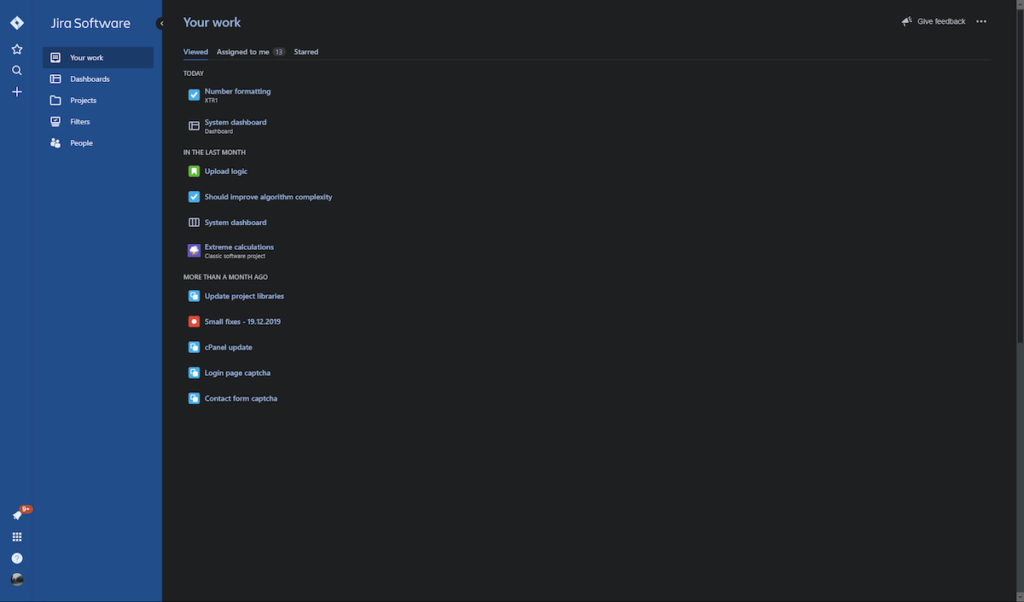Viewport: 1024px width, 602px height.
Task: Open your profile avatar icon
Action: 16,578
